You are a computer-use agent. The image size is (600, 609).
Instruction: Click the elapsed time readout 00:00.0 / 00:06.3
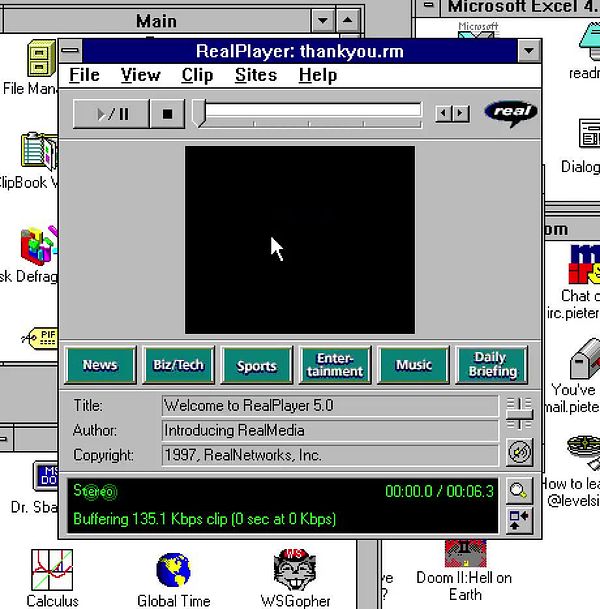[439, 492]
